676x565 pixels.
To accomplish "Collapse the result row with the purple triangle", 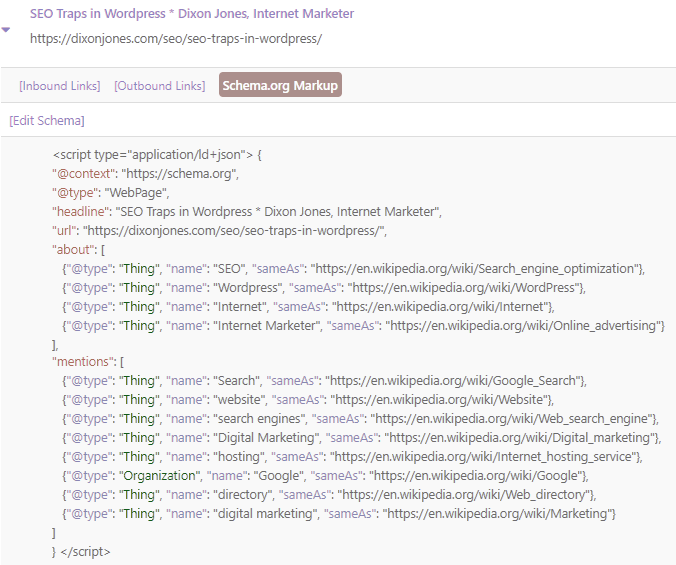I will pos(6,30).
